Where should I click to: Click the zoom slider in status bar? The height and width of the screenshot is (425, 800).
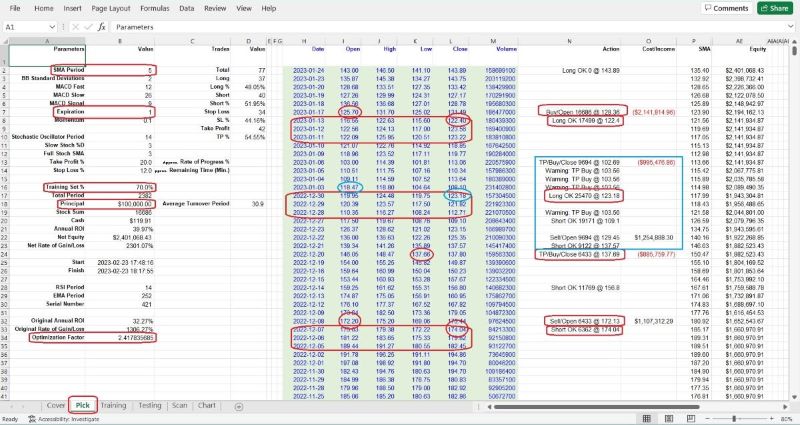(x=736, y=419)
